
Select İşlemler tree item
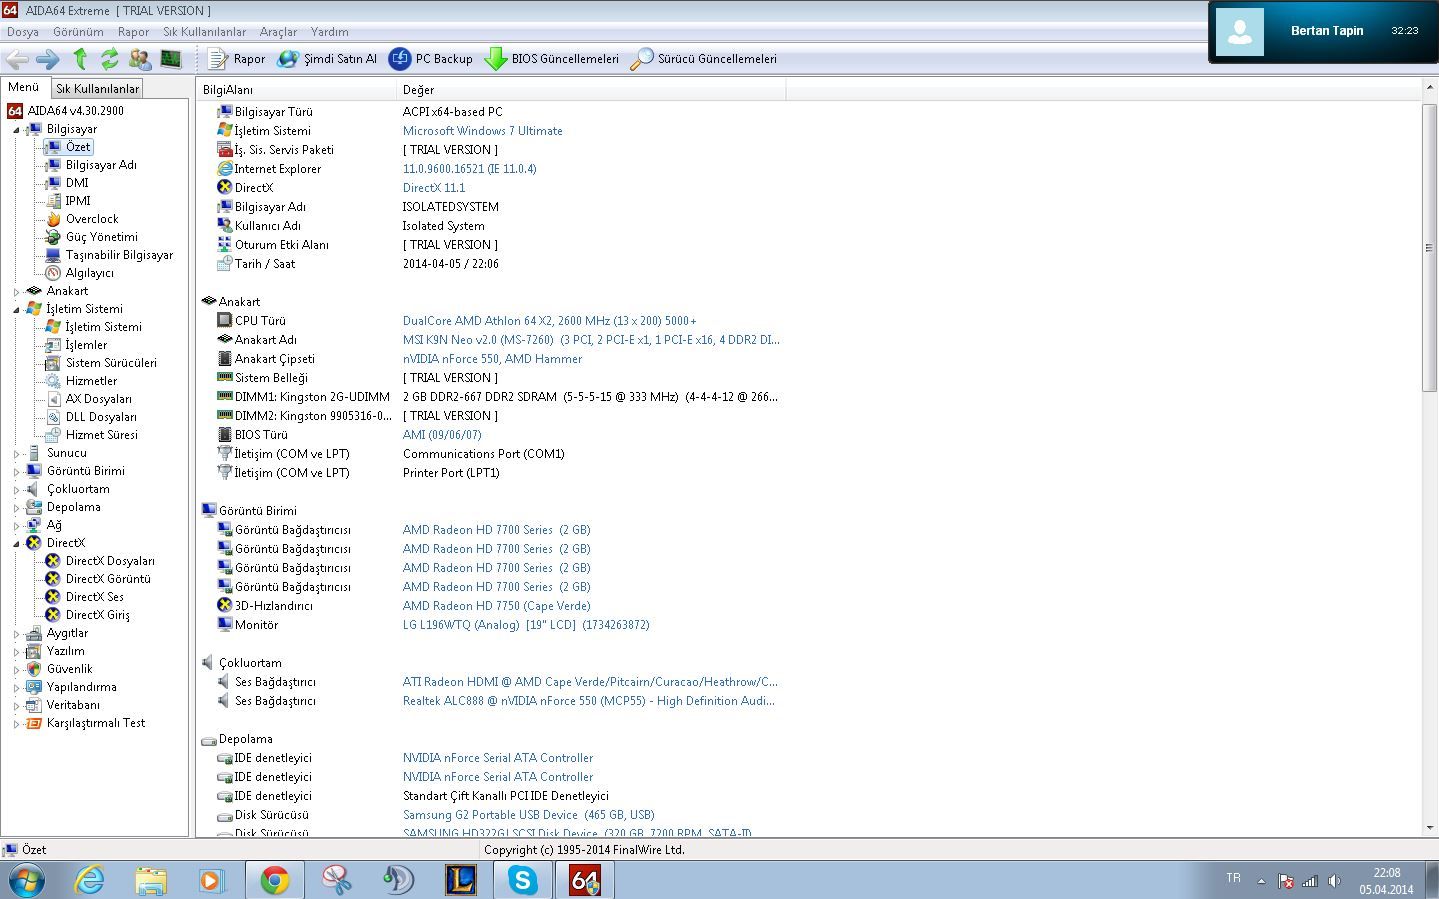86,345
